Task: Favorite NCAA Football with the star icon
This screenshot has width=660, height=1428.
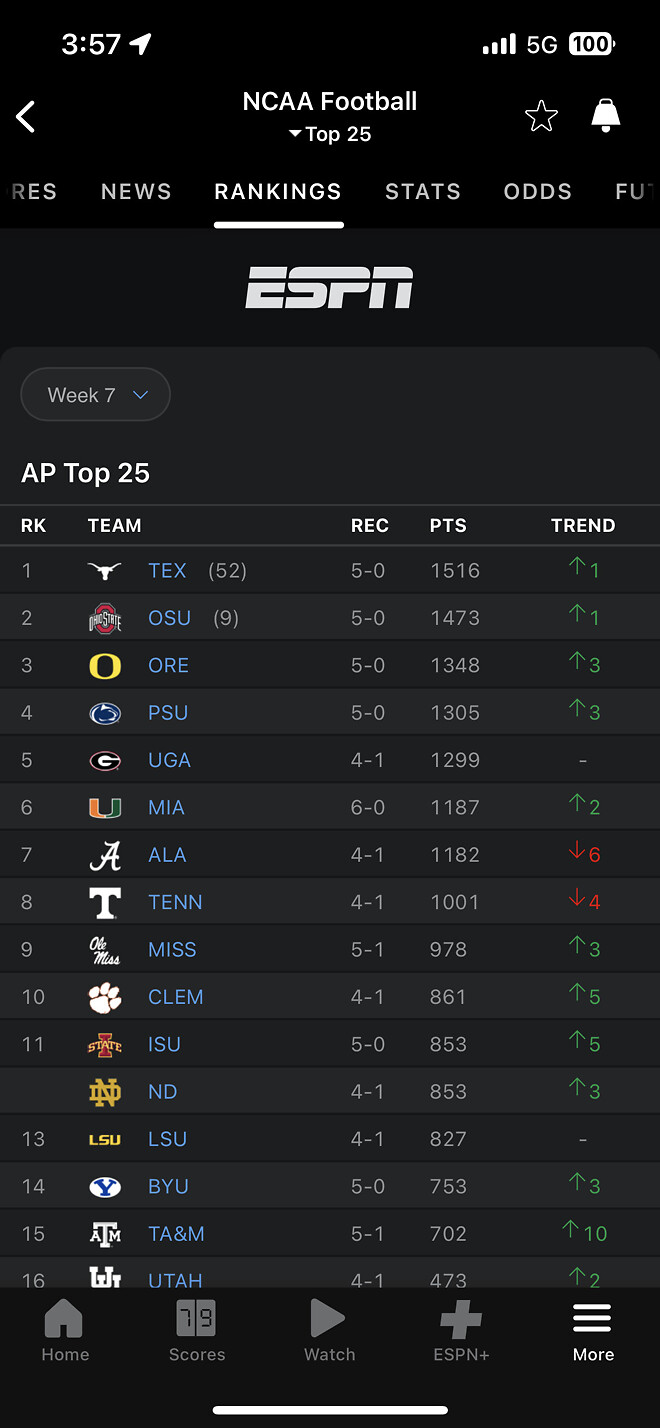Action: tap(541, 115)
